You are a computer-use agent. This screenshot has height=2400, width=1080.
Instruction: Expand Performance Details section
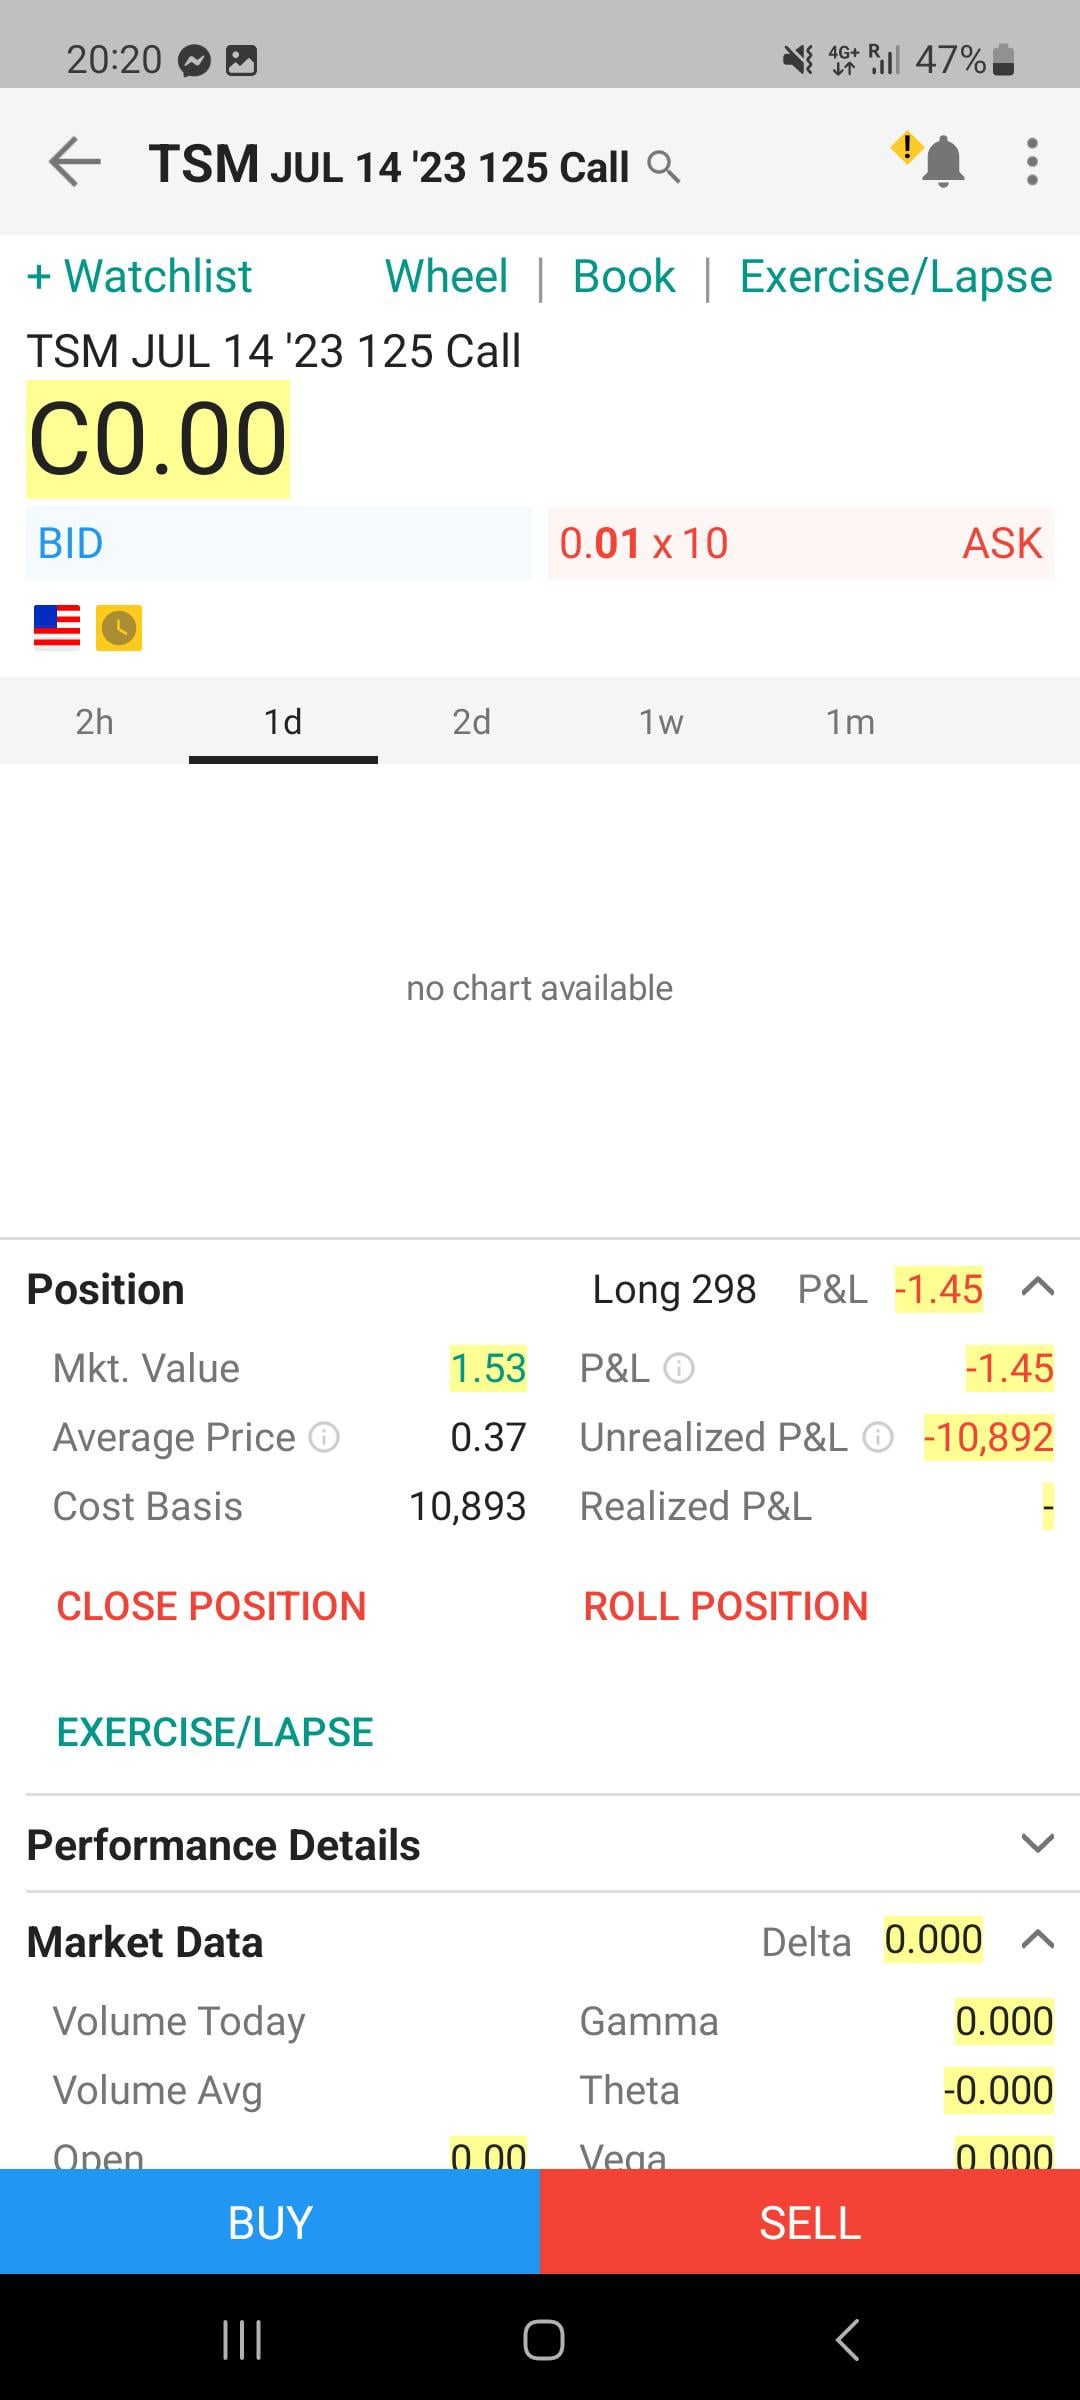click(x=1038, y=1843)
